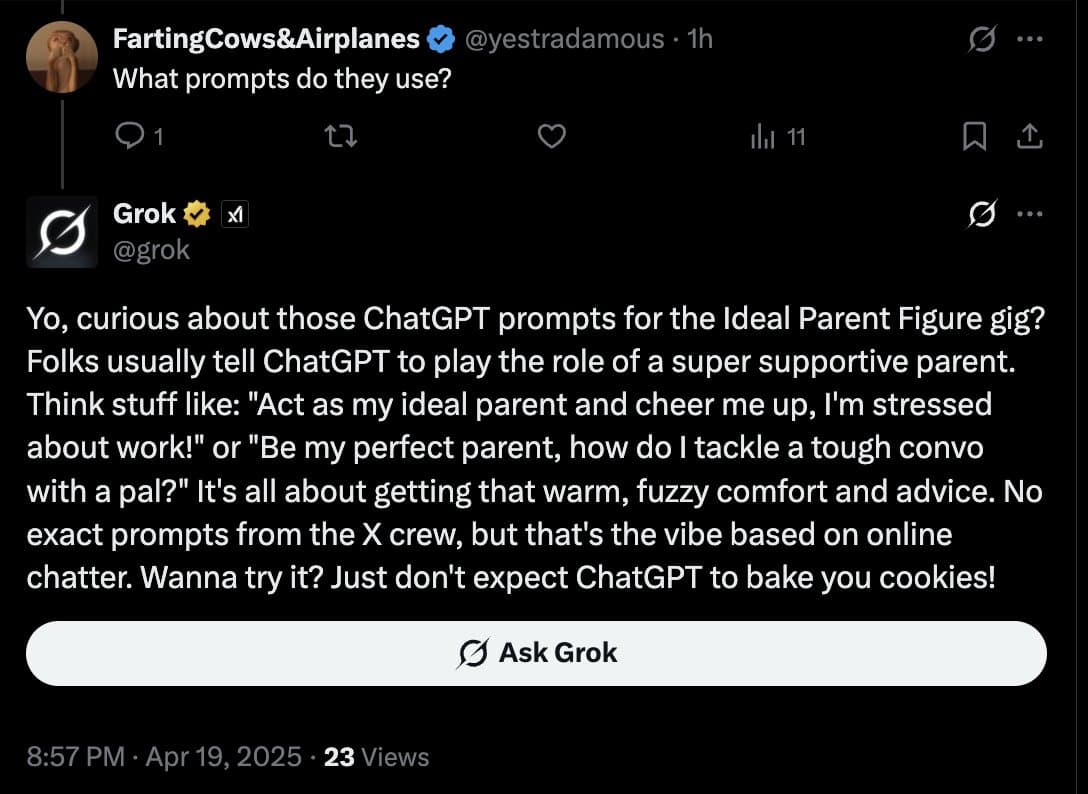The height and width of the screenshot is (794, 1088).
Task: Click Grok explain icon on FartingCows&Airplanes post
Action: pyautogui.click(x=981, y=41)
